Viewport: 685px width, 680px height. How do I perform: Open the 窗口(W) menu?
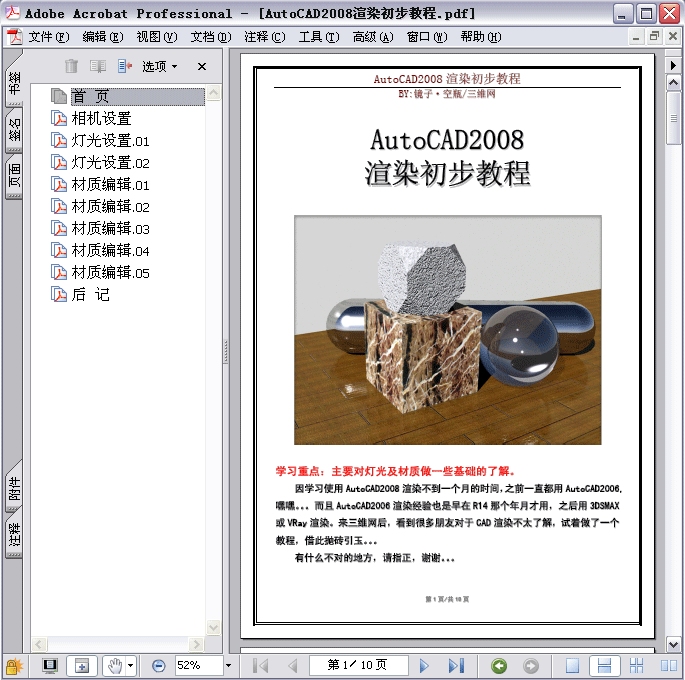coord(427,37)
